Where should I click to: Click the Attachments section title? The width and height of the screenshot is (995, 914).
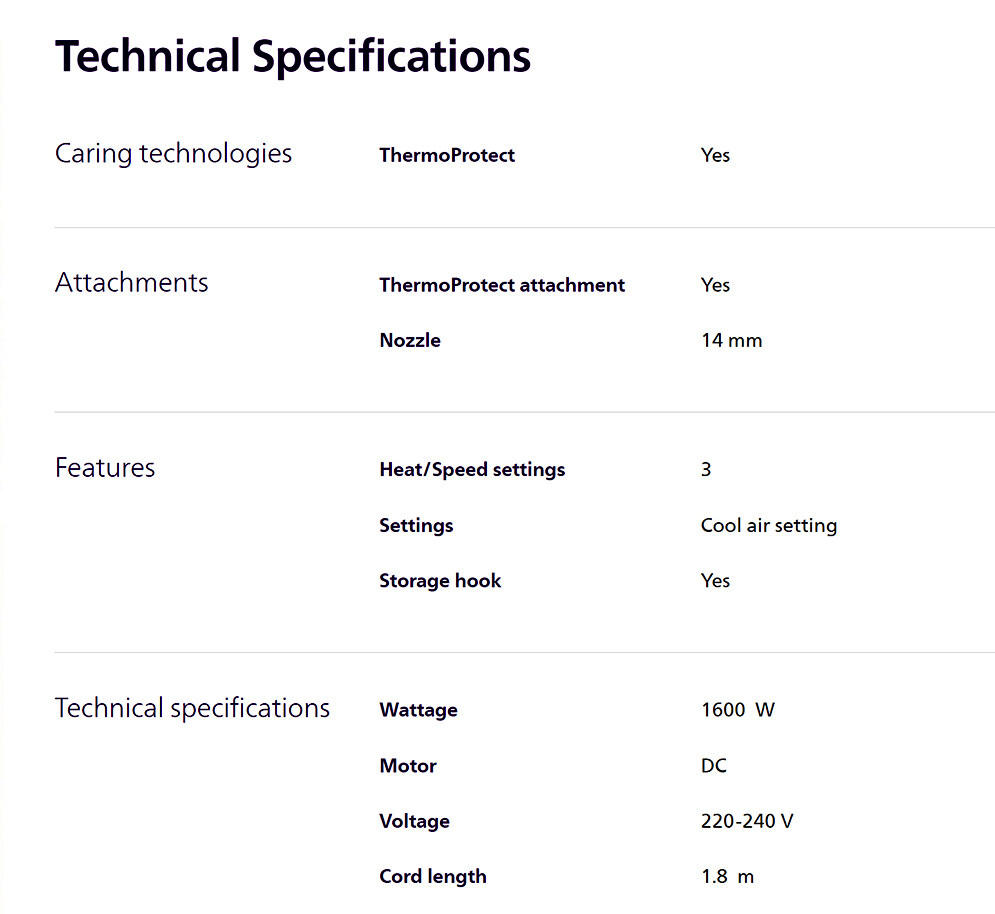pos(131,283)
